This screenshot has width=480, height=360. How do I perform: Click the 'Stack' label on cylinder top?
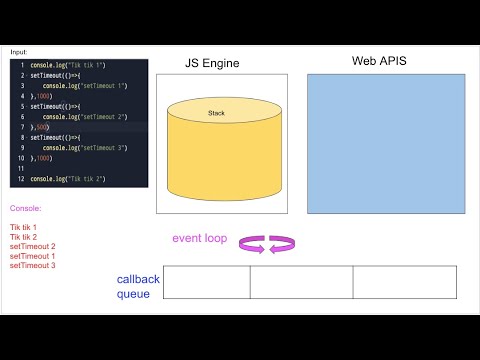[x=216, y=113]
